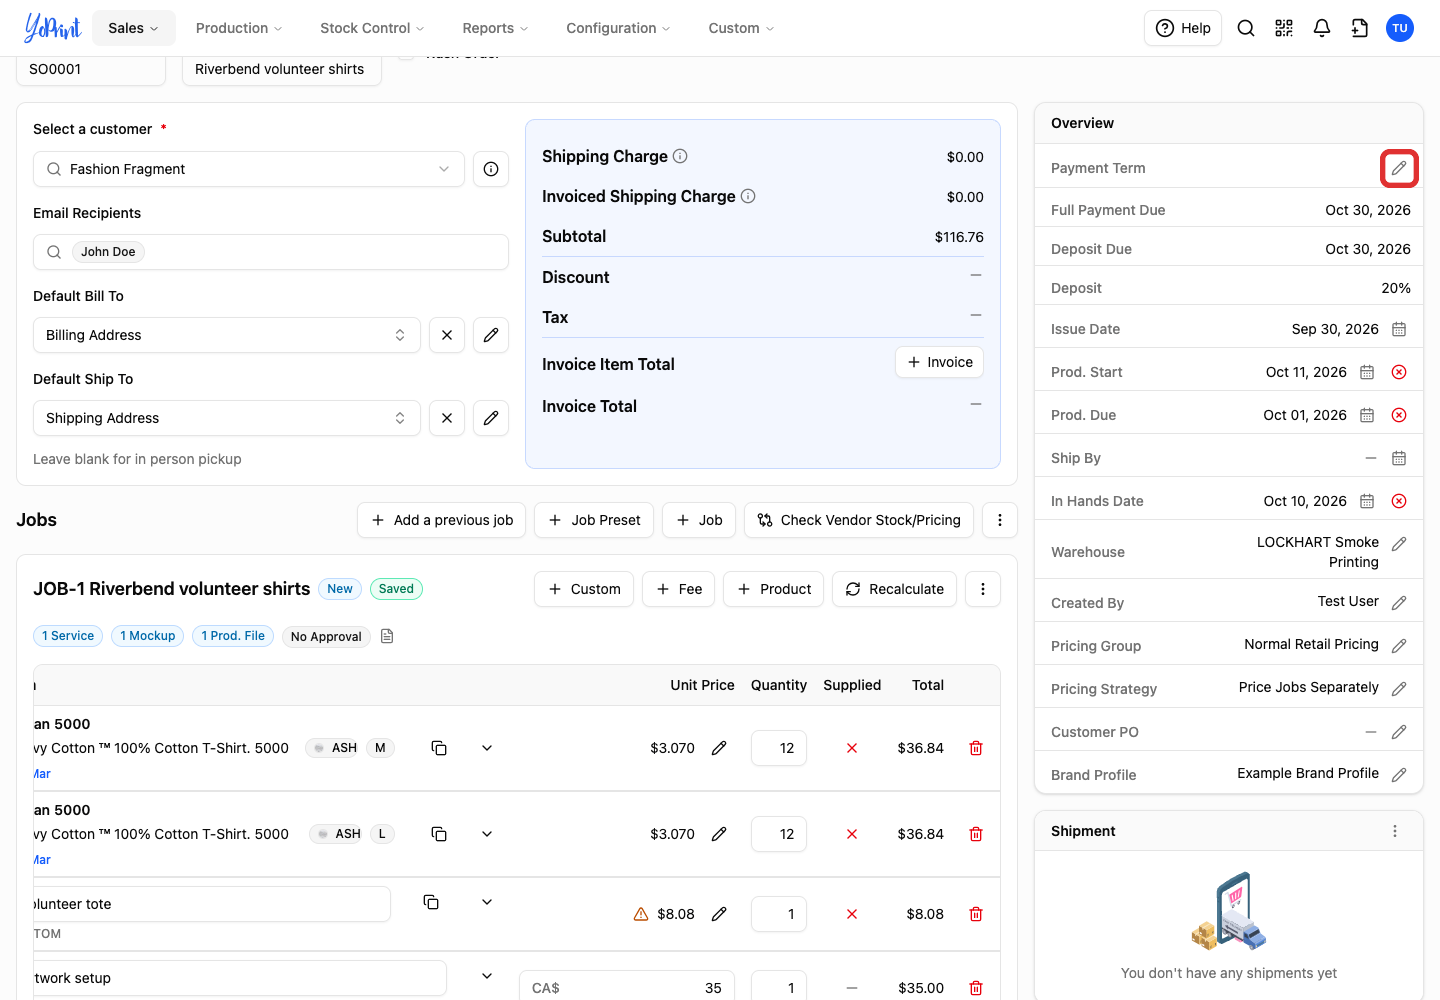Viewport: 1440px width, 1000px height.
Task: Click the TU user avatar
Action: 1400,28
